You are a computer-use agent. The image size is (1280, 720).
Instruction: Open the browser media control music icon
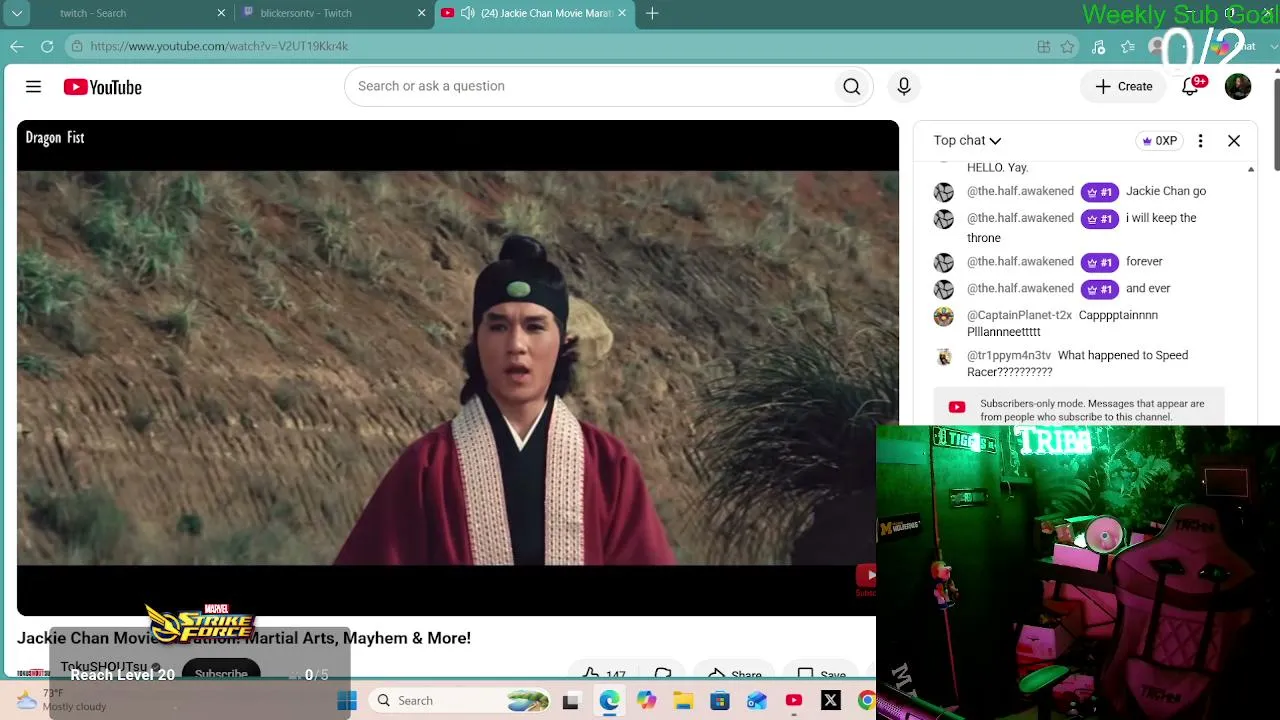point(1098,46)
